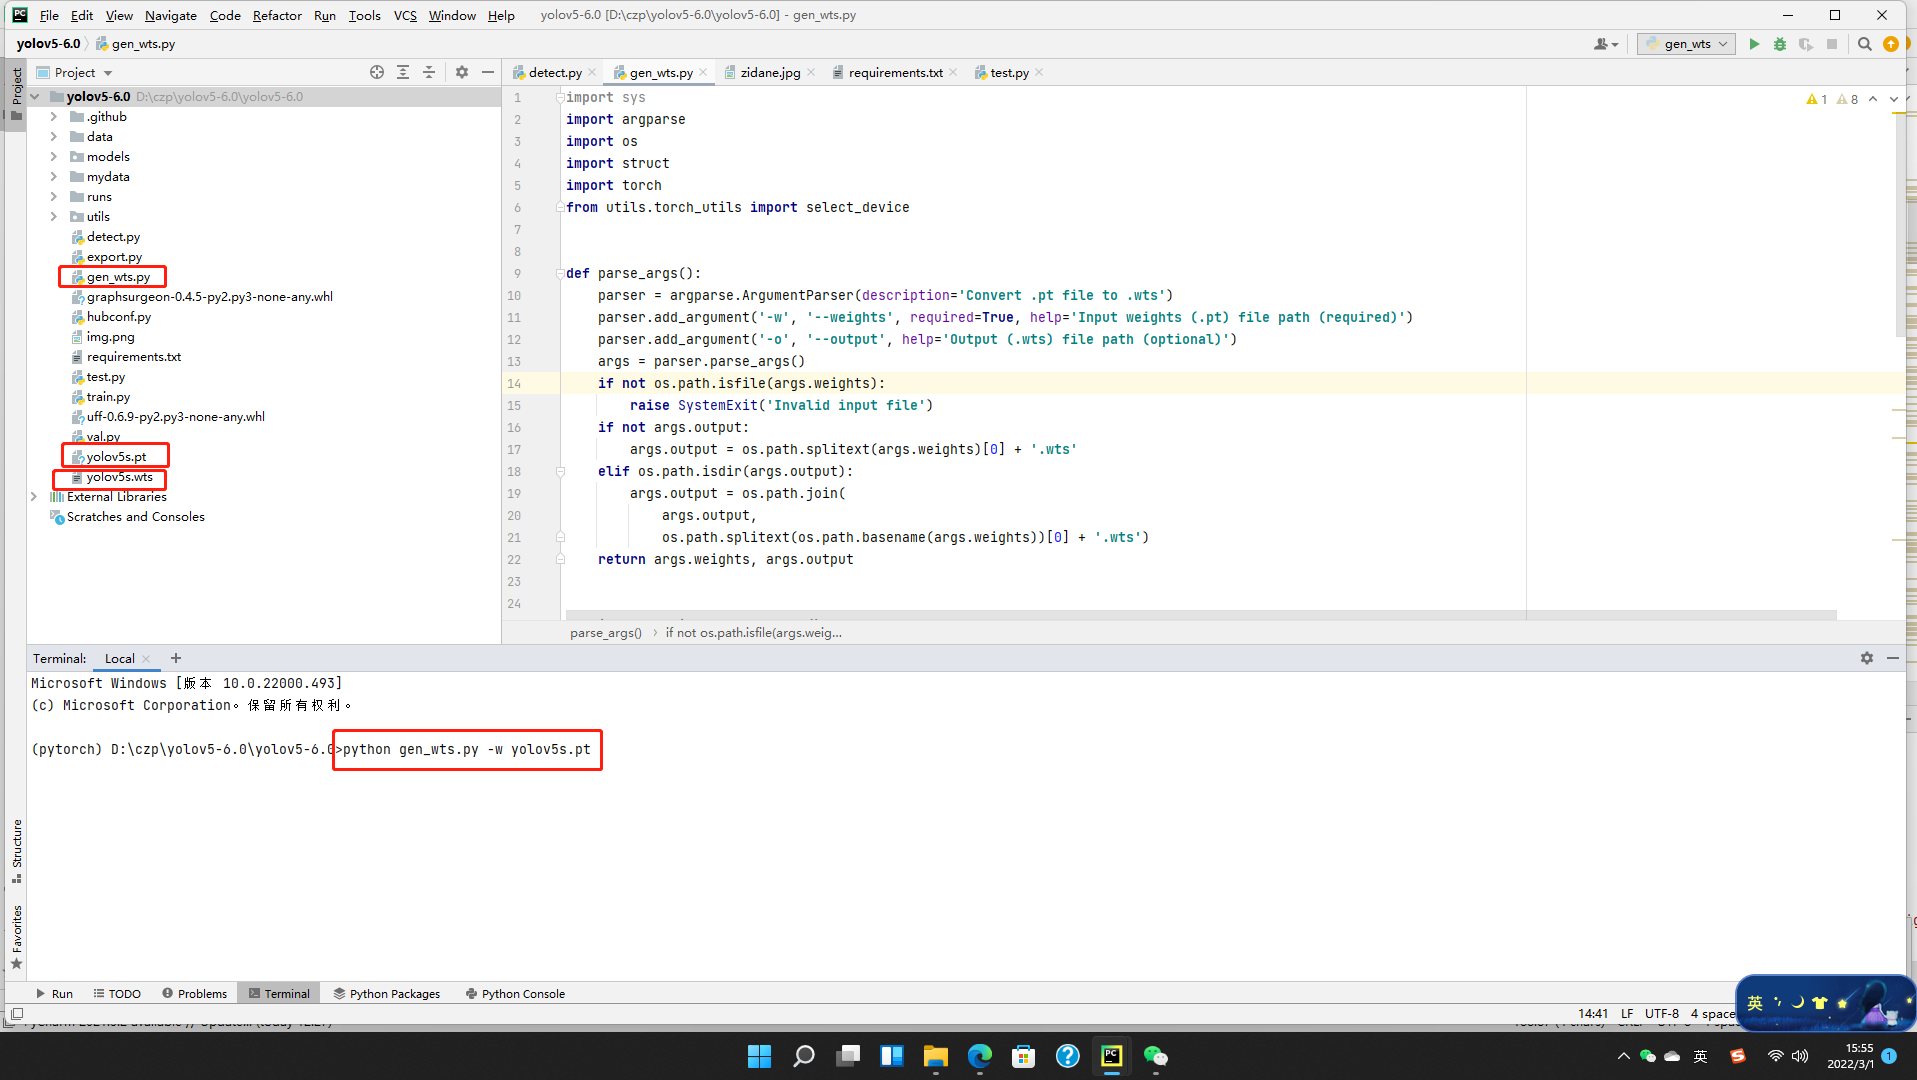Hide the terminal panel minimize icon
The width and height of the screenshot is (1917, 1080).
coord(1893,658)
